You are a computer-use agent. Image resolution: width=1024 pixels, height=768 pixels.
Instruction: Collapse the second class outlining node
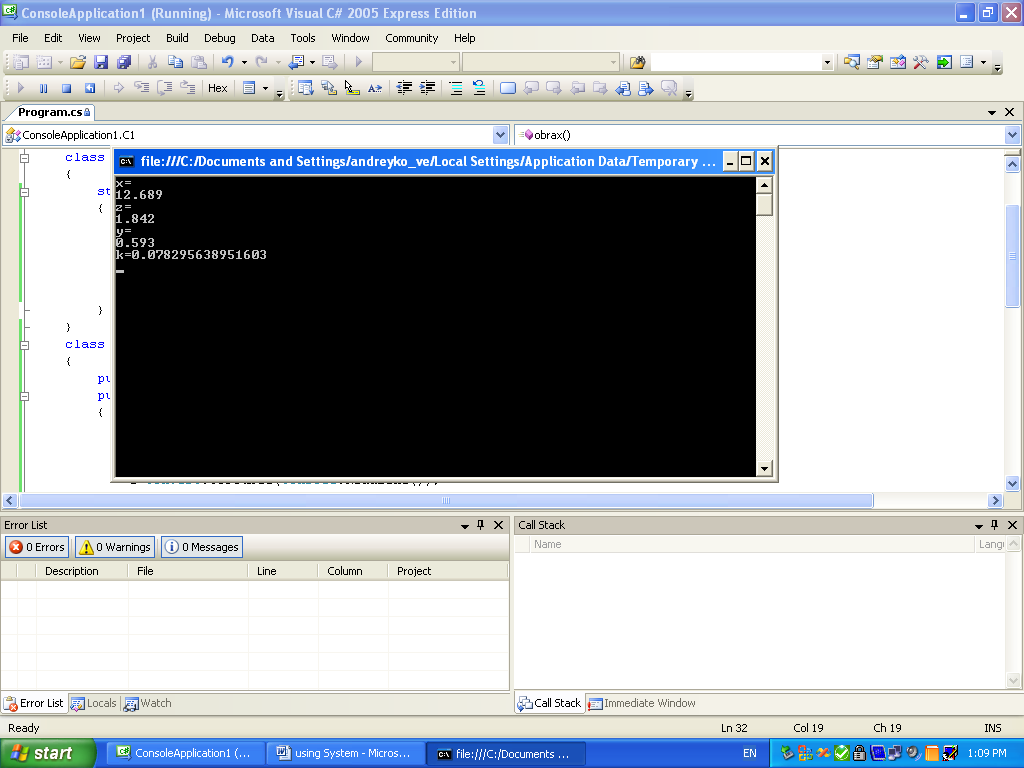(25, 345)
